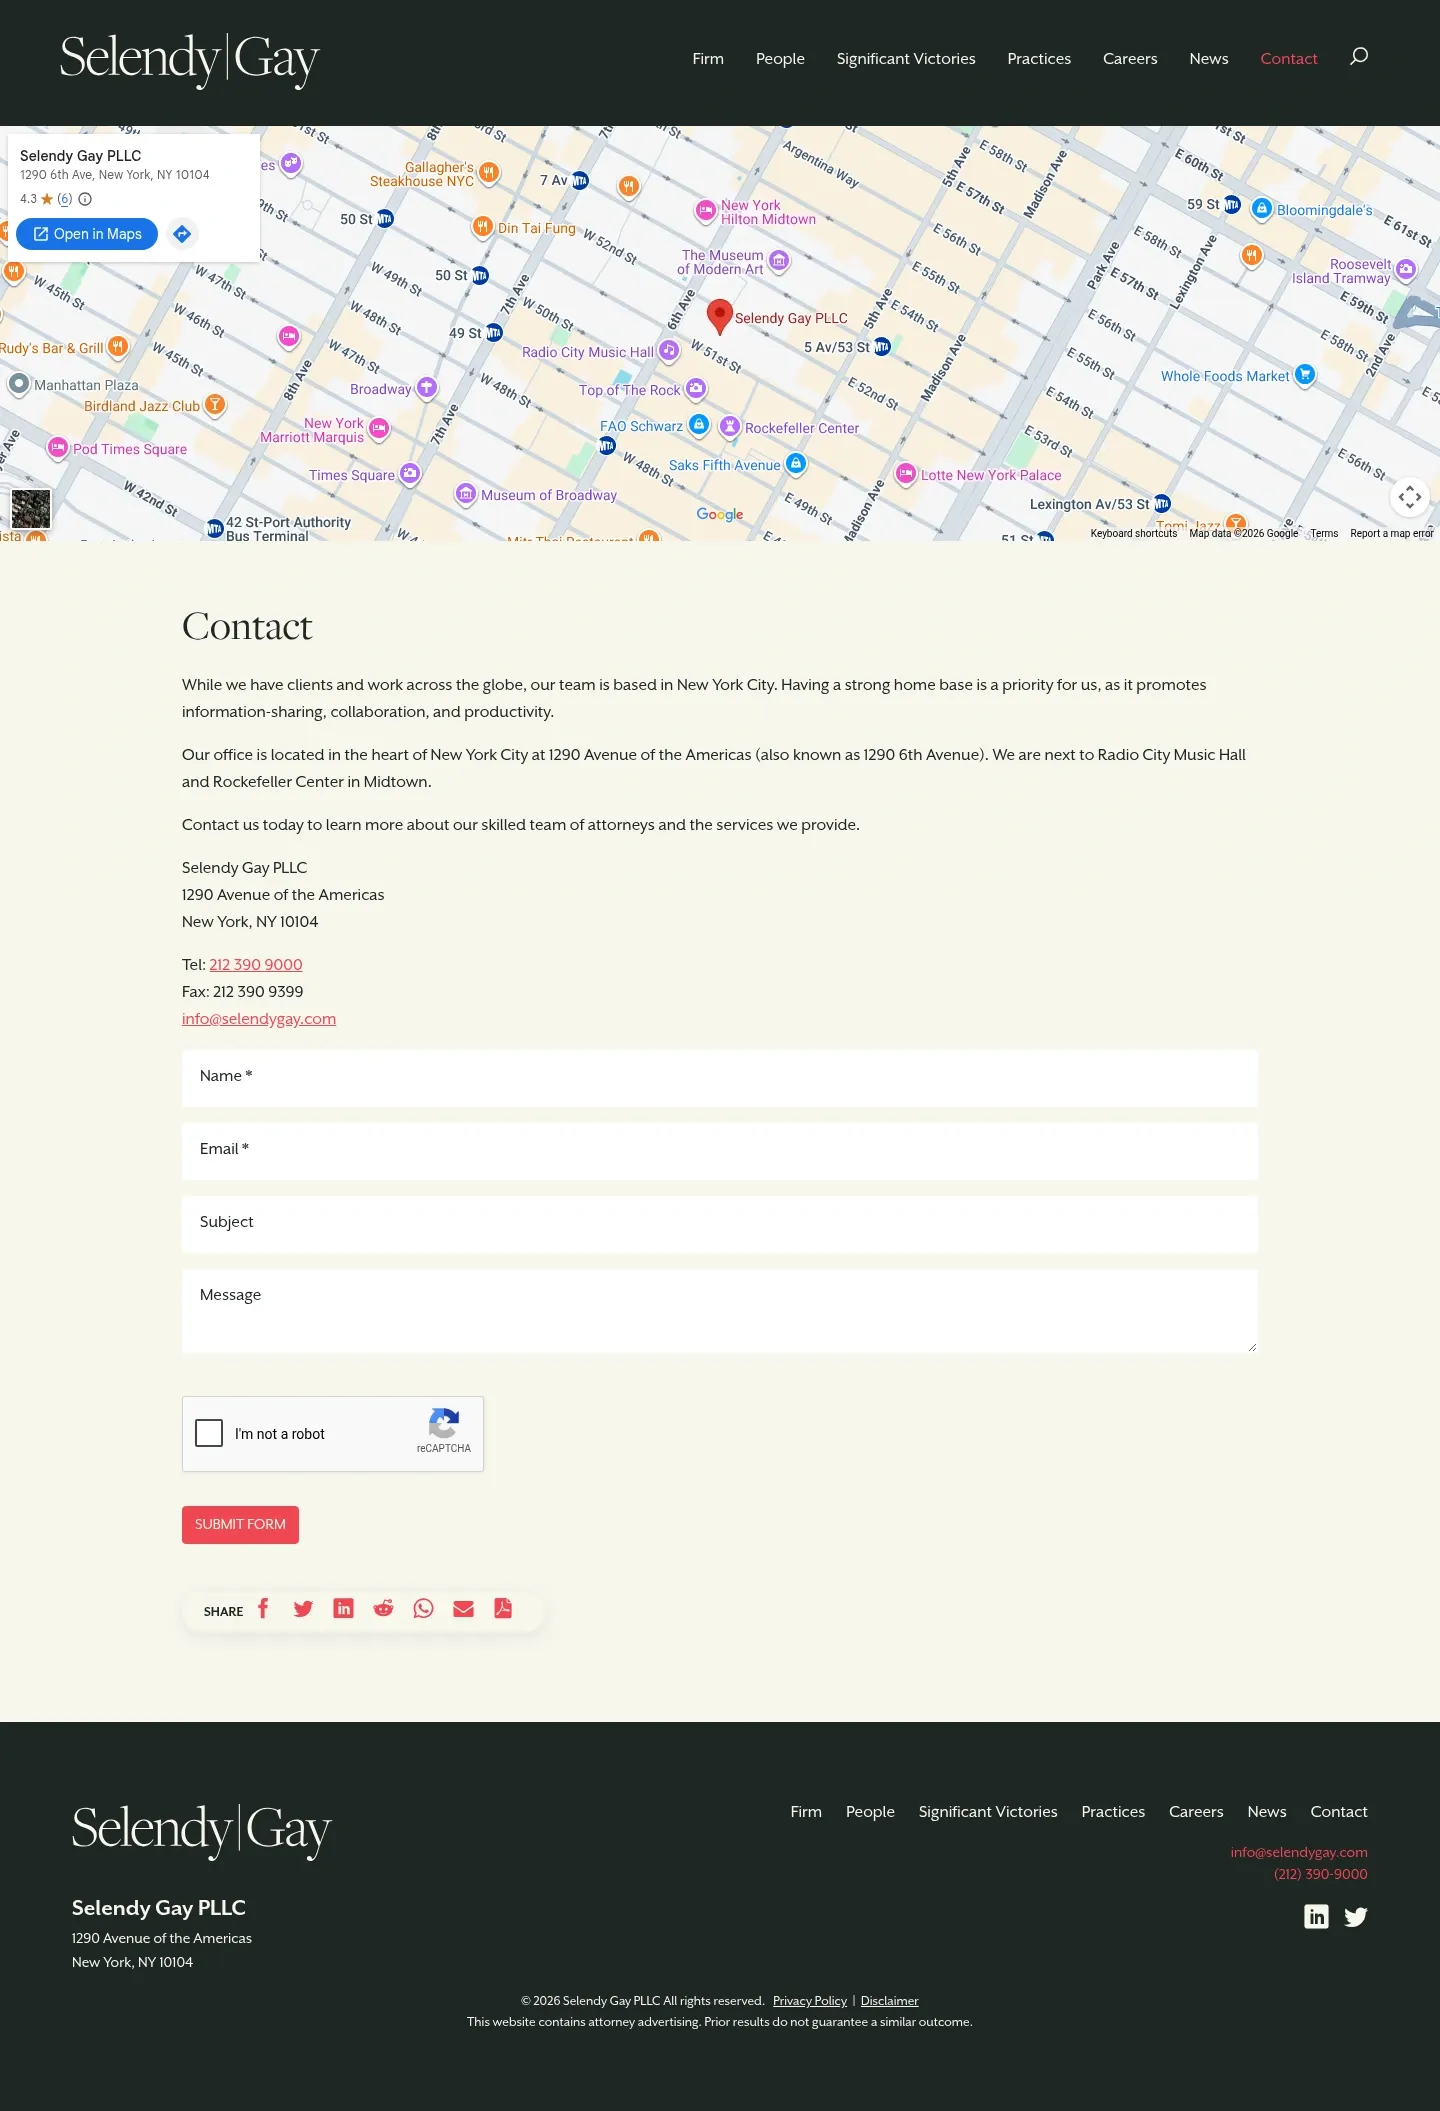Open the satellite imagery thumbnail on map

click(x=31, y=509)
